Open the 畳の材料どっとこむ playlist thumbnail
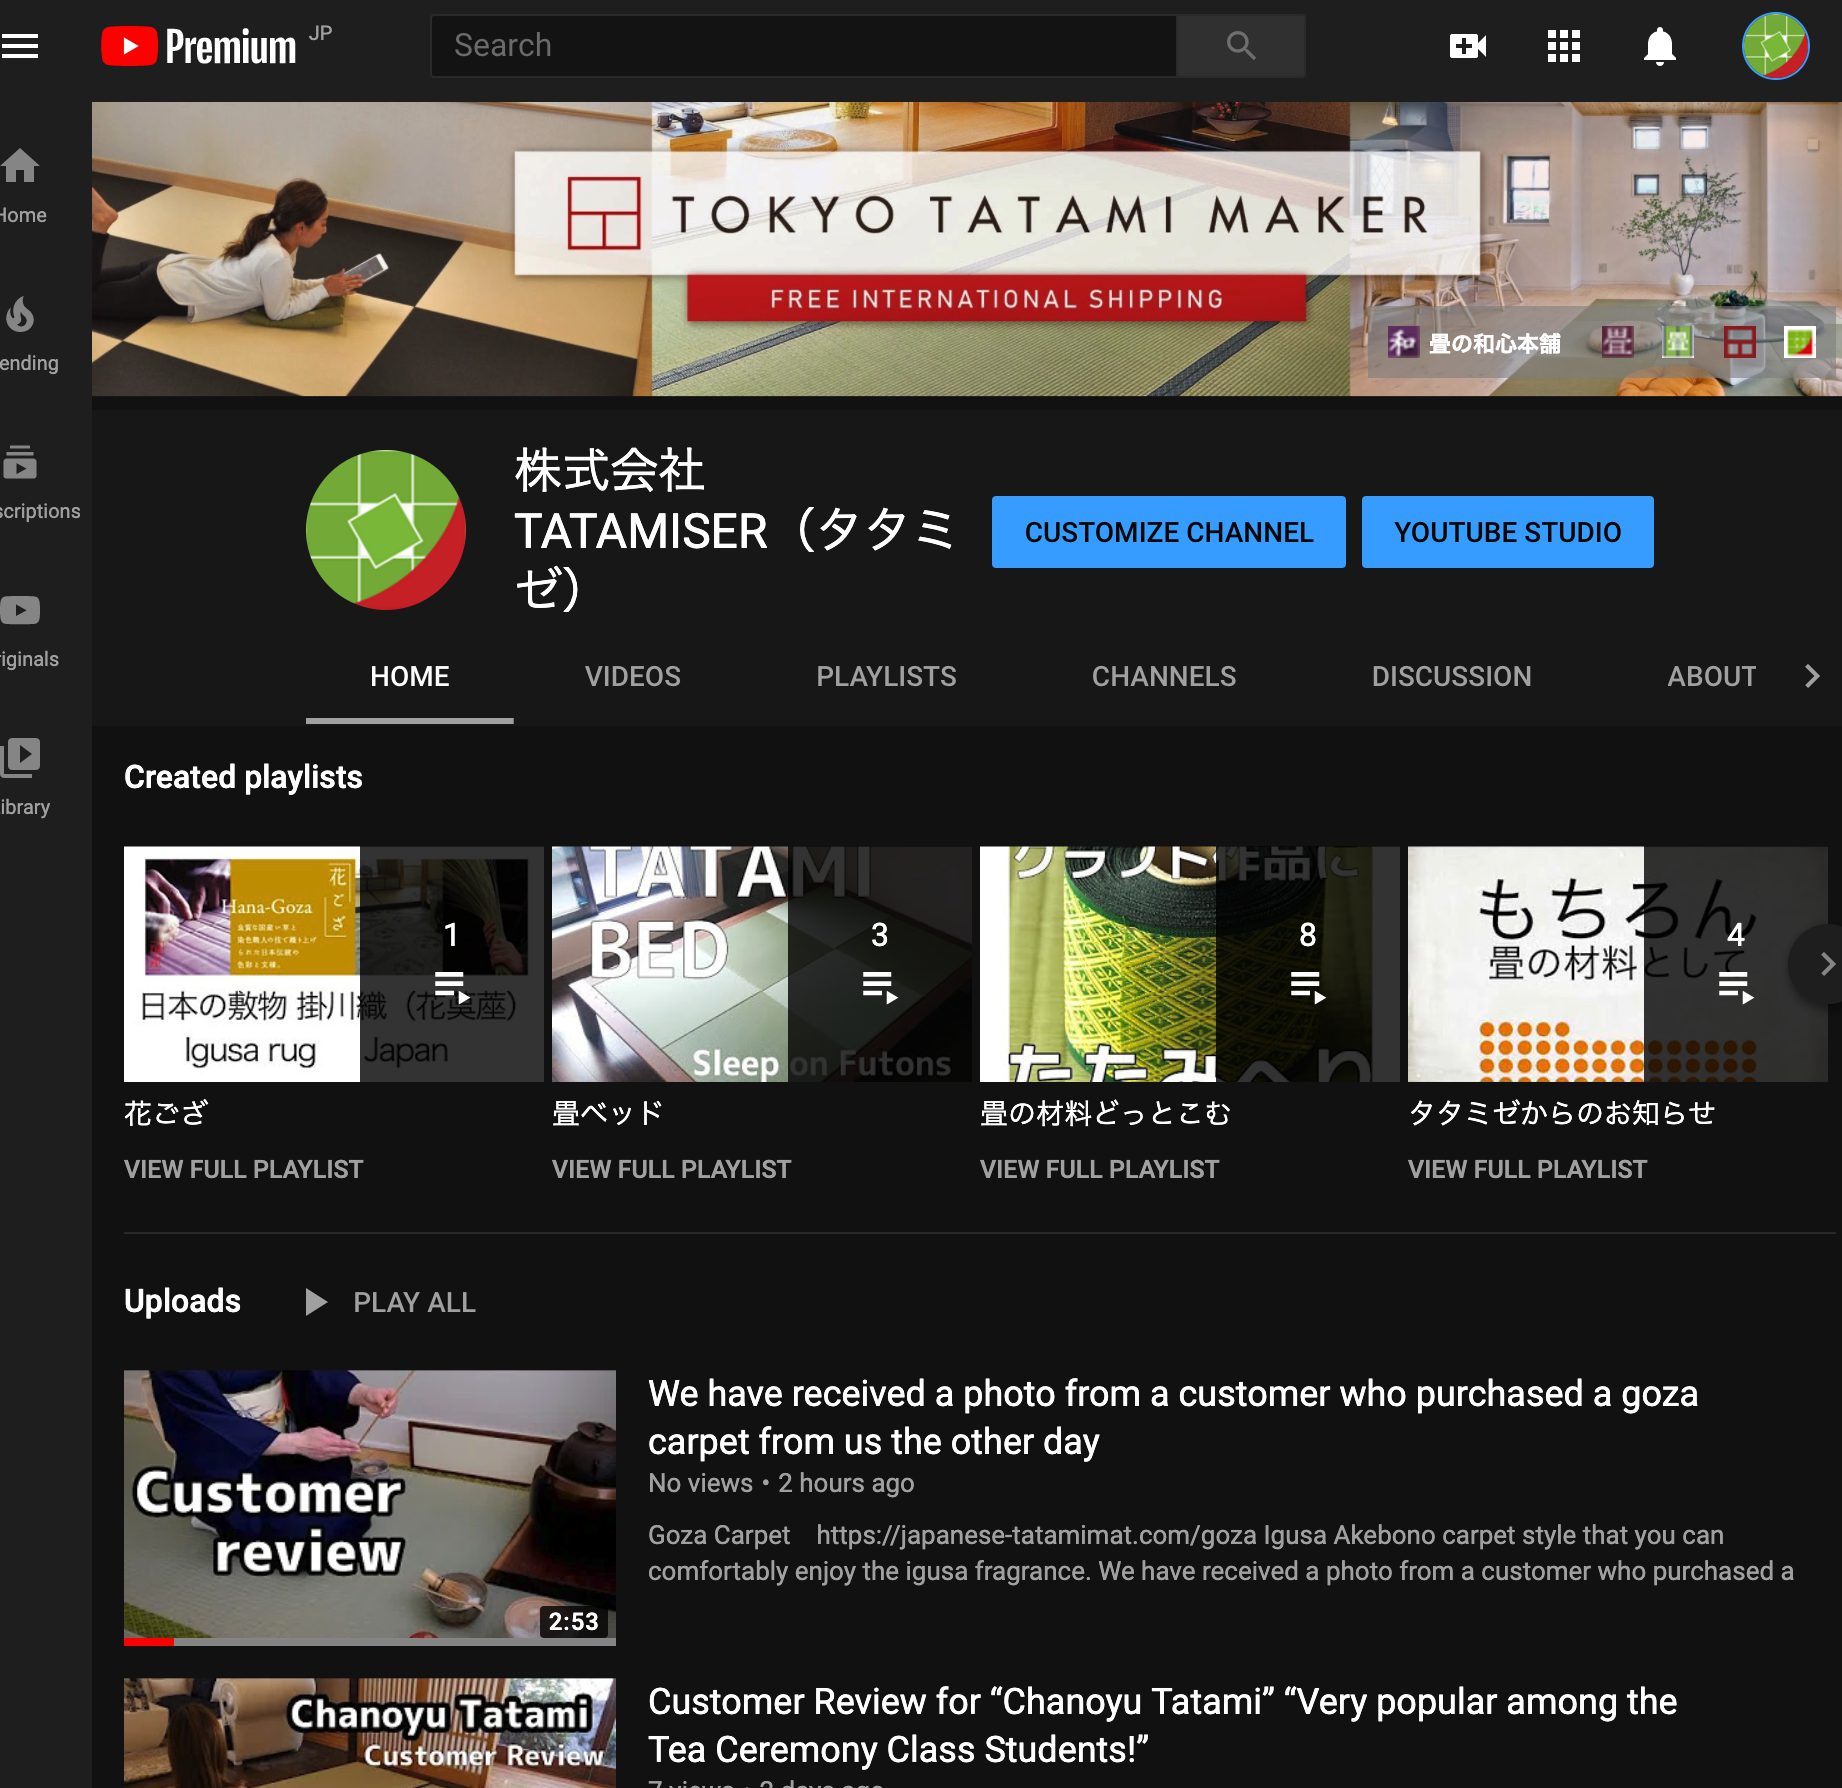 pyautogui.click(x=1190, y=964)
